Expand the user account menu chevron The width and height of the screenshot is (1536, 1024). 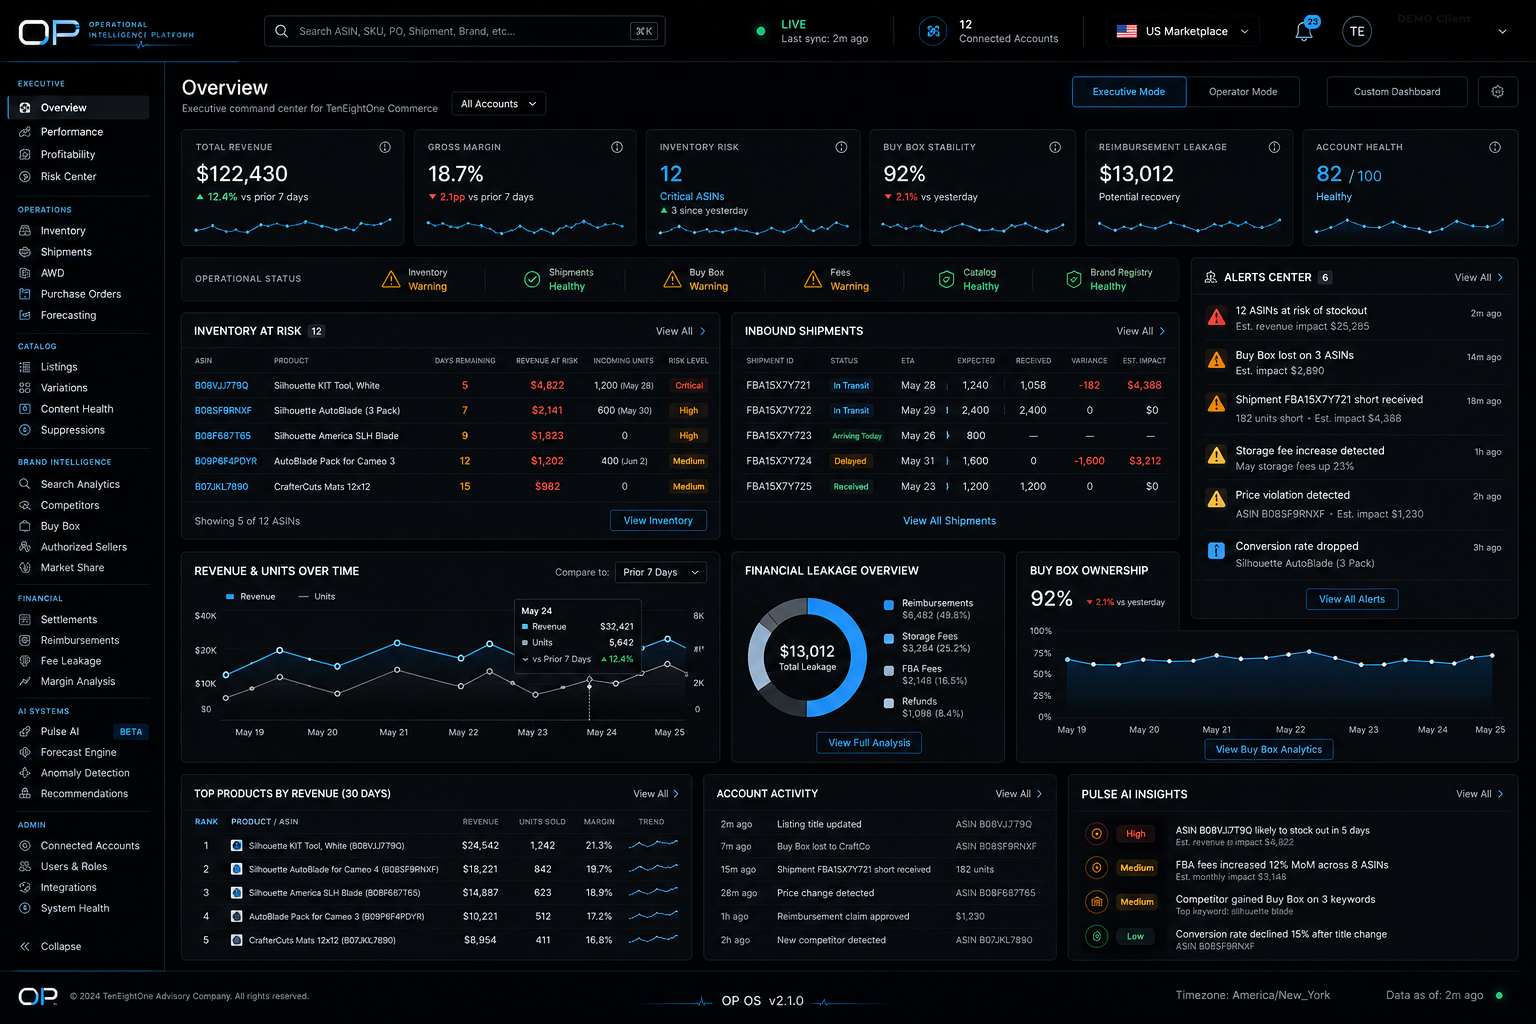[1502, 32]
